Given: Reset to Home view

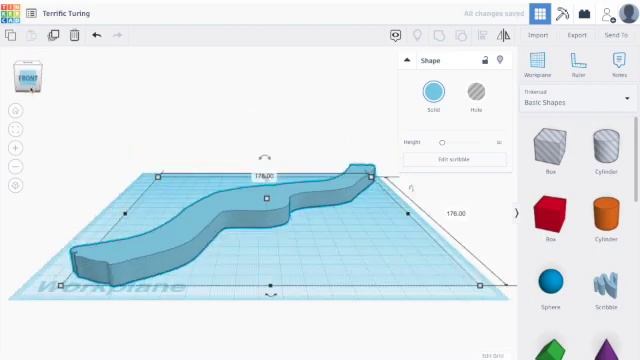Looking at the screenshot, I should [x=16, y=110].
